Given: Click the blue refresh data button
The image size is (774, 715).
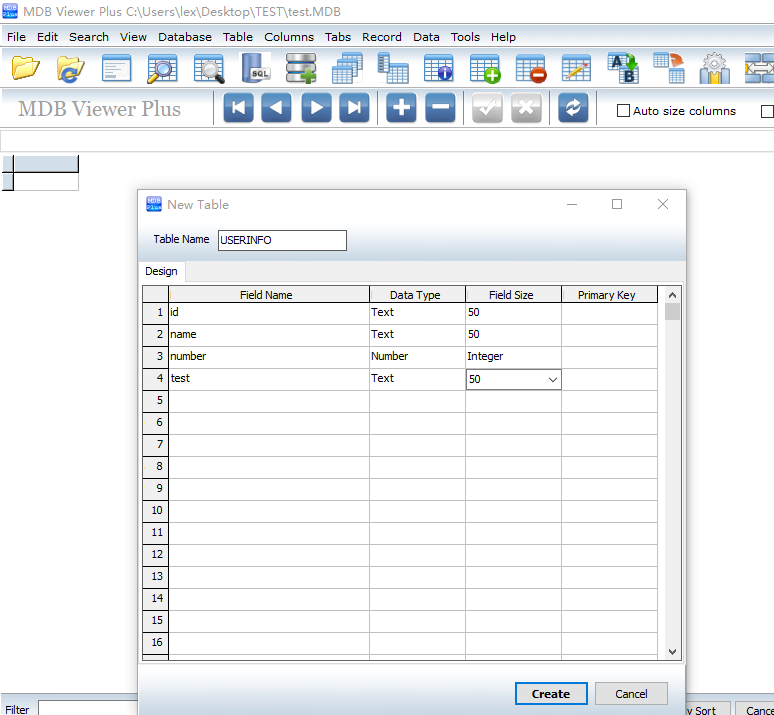Looking at the screenshot, I should coord(573,107).
